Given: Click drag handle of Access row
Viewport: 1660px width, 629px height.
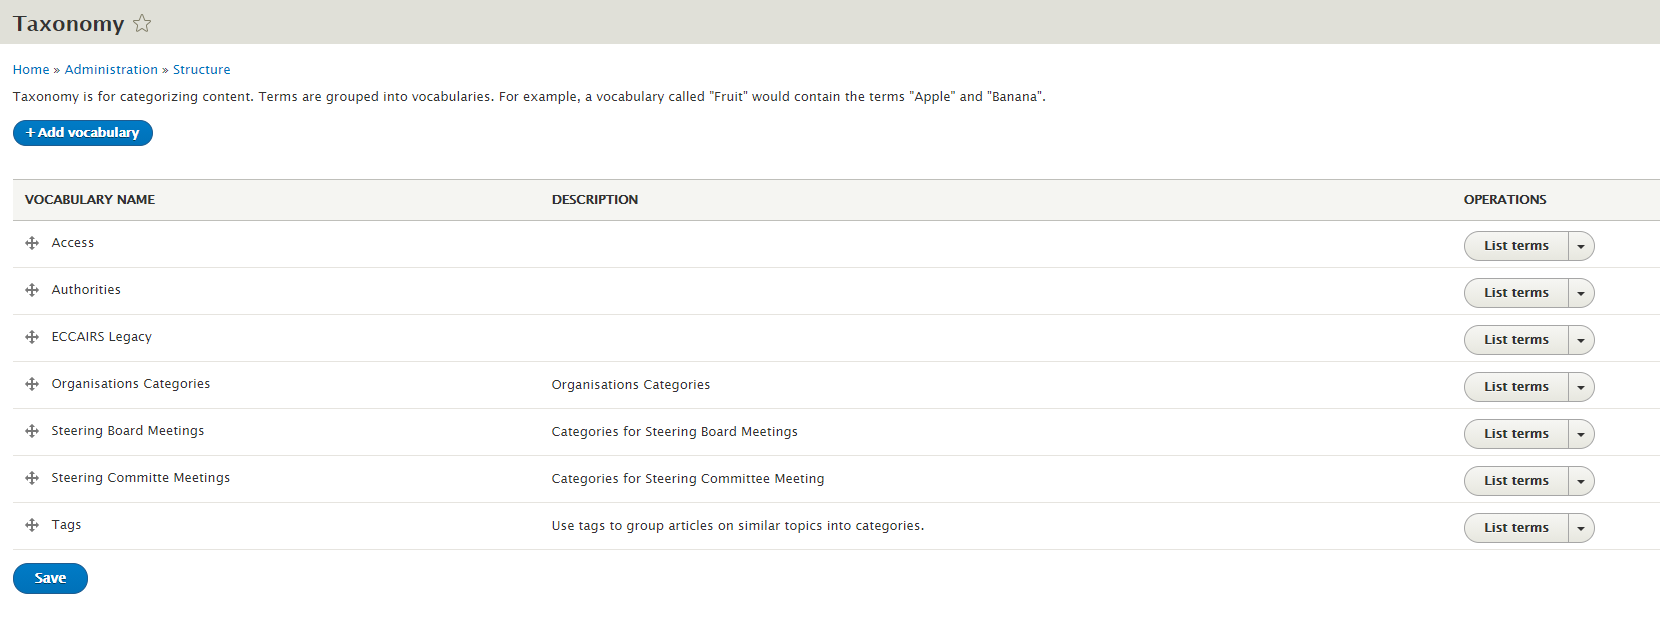Looking at the screenshot, I should [x=32, y=243].
